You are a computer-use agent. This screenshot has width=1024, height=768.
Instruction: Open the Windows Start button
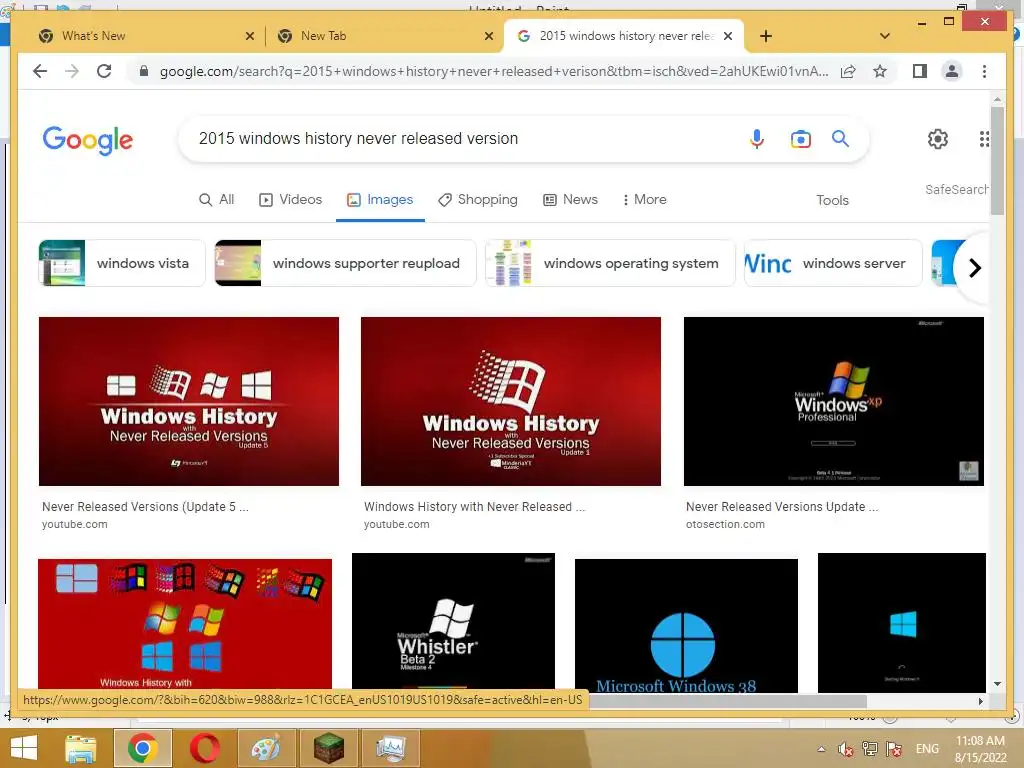24,748
